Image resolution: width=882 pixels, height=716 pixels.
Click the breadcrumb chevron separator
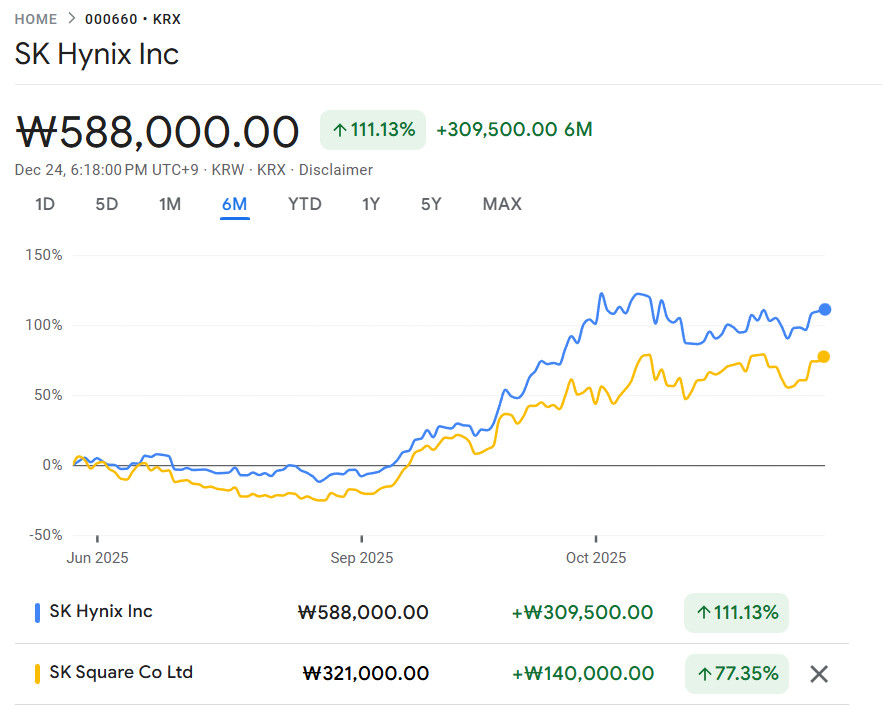(71, 19)
